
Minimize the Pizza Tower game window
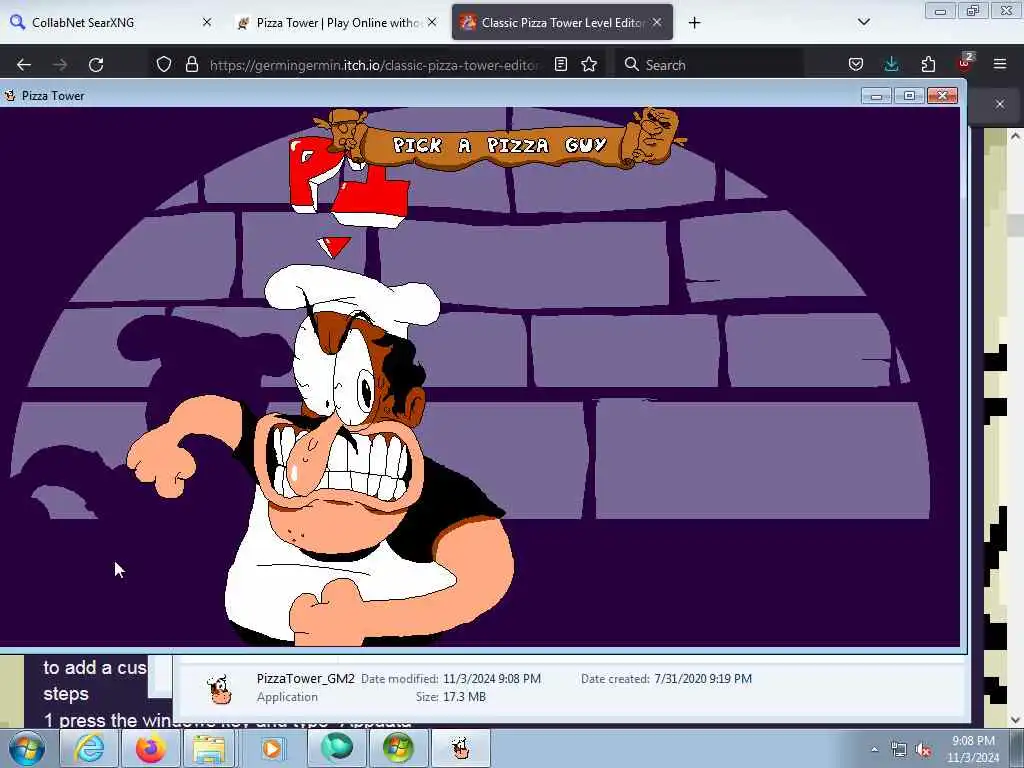tap(876, 96)
